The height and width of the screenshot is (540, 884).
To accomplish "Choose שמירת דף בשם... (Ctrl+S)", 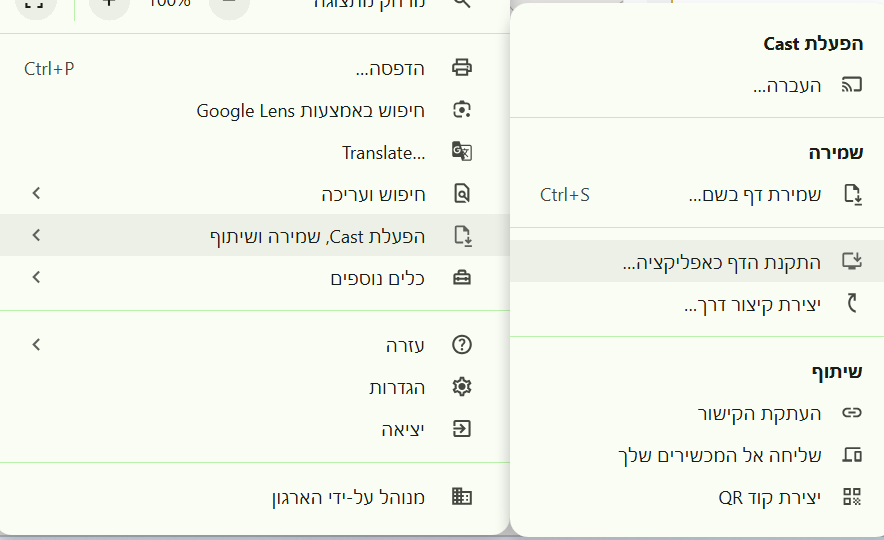I will pos(697,194).
